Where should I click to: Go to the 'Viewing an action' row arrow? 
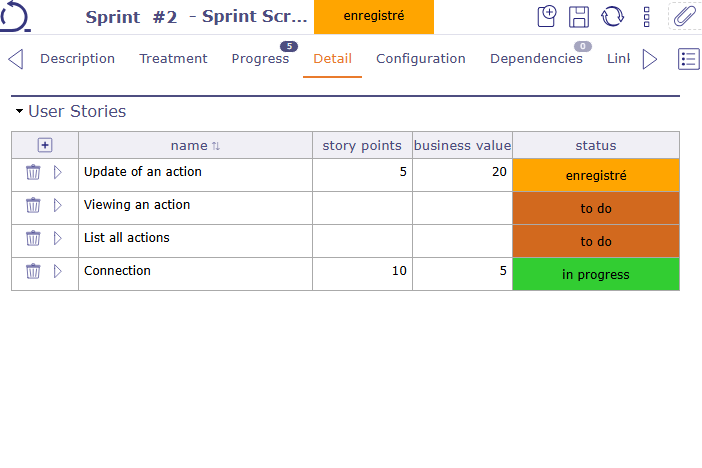57,205
